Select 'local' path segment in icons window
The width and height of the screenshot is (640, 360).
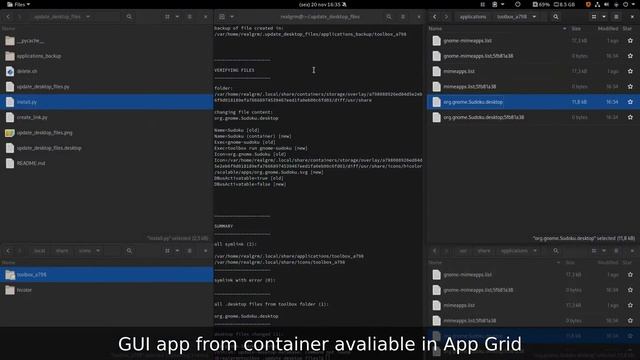click(40, 251)
